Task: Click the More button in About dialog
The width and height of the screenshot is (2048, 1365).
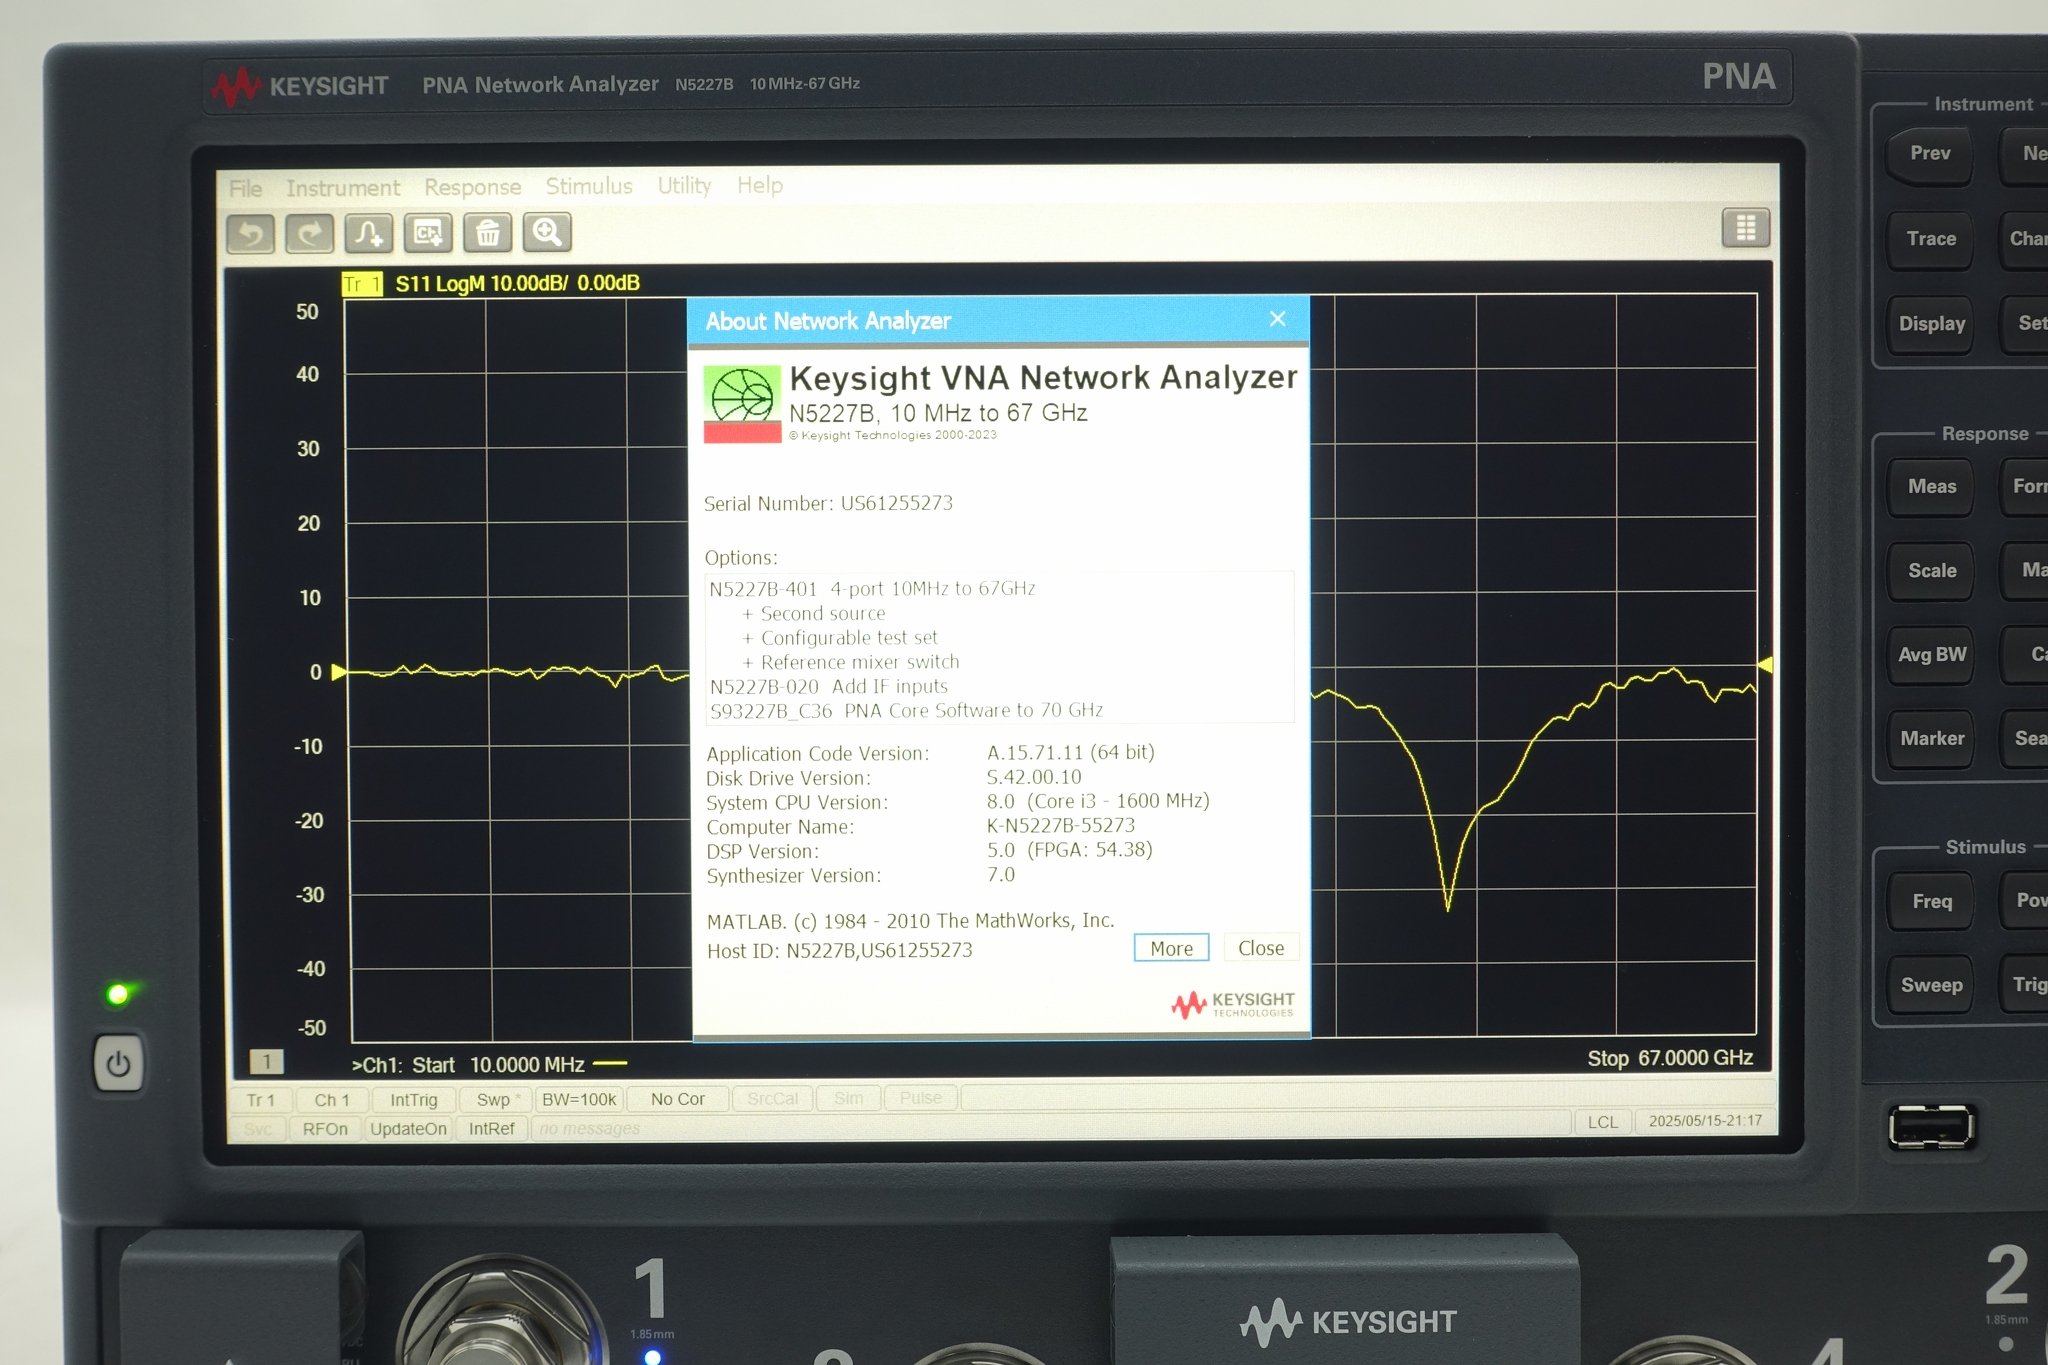Action: tap(1171, 948)
